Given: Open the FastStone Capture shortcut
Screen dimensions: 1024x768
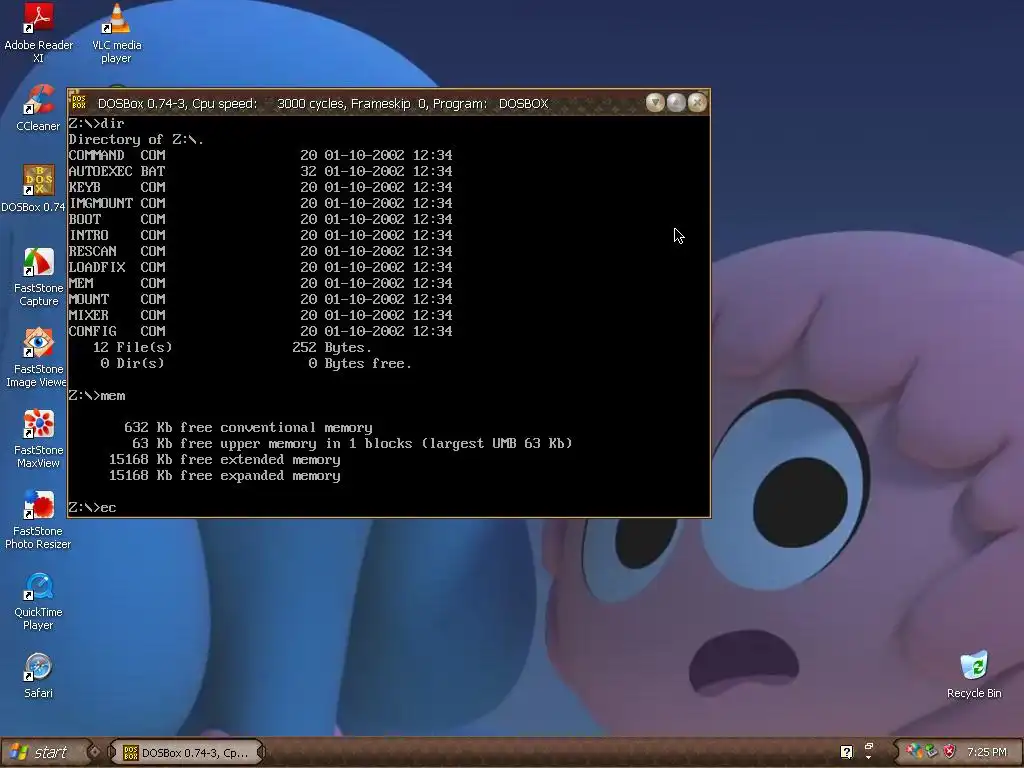Looking at the screenshot, I should [39, 277].
